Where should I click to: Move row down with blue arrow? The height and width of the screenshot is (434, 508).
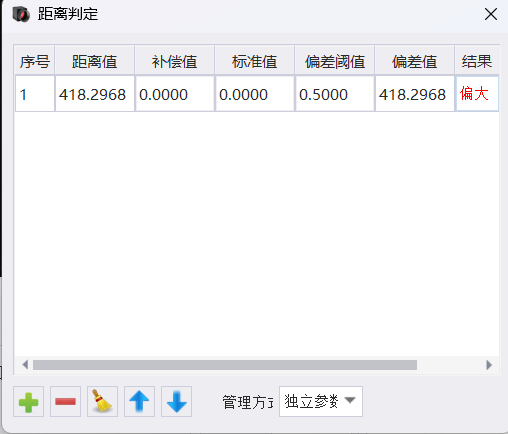pyautogui.click(x=176, y=402)
